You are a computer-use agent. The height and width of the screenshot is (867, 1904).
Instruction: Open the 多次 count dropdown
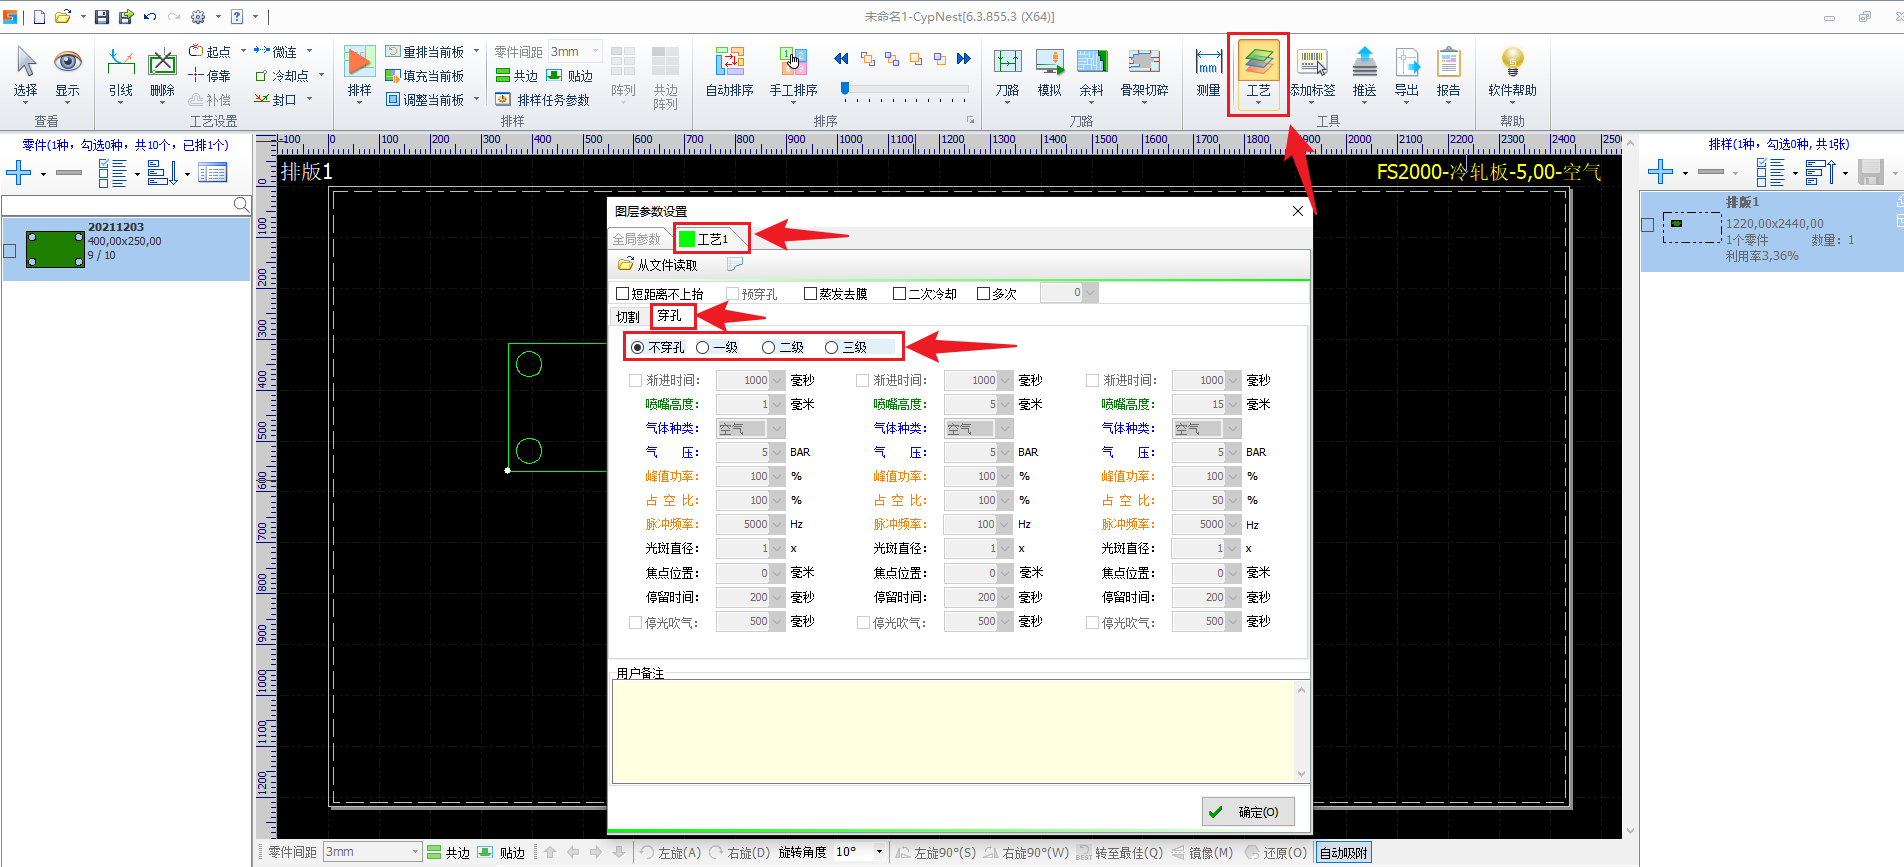click(1090, 293)
